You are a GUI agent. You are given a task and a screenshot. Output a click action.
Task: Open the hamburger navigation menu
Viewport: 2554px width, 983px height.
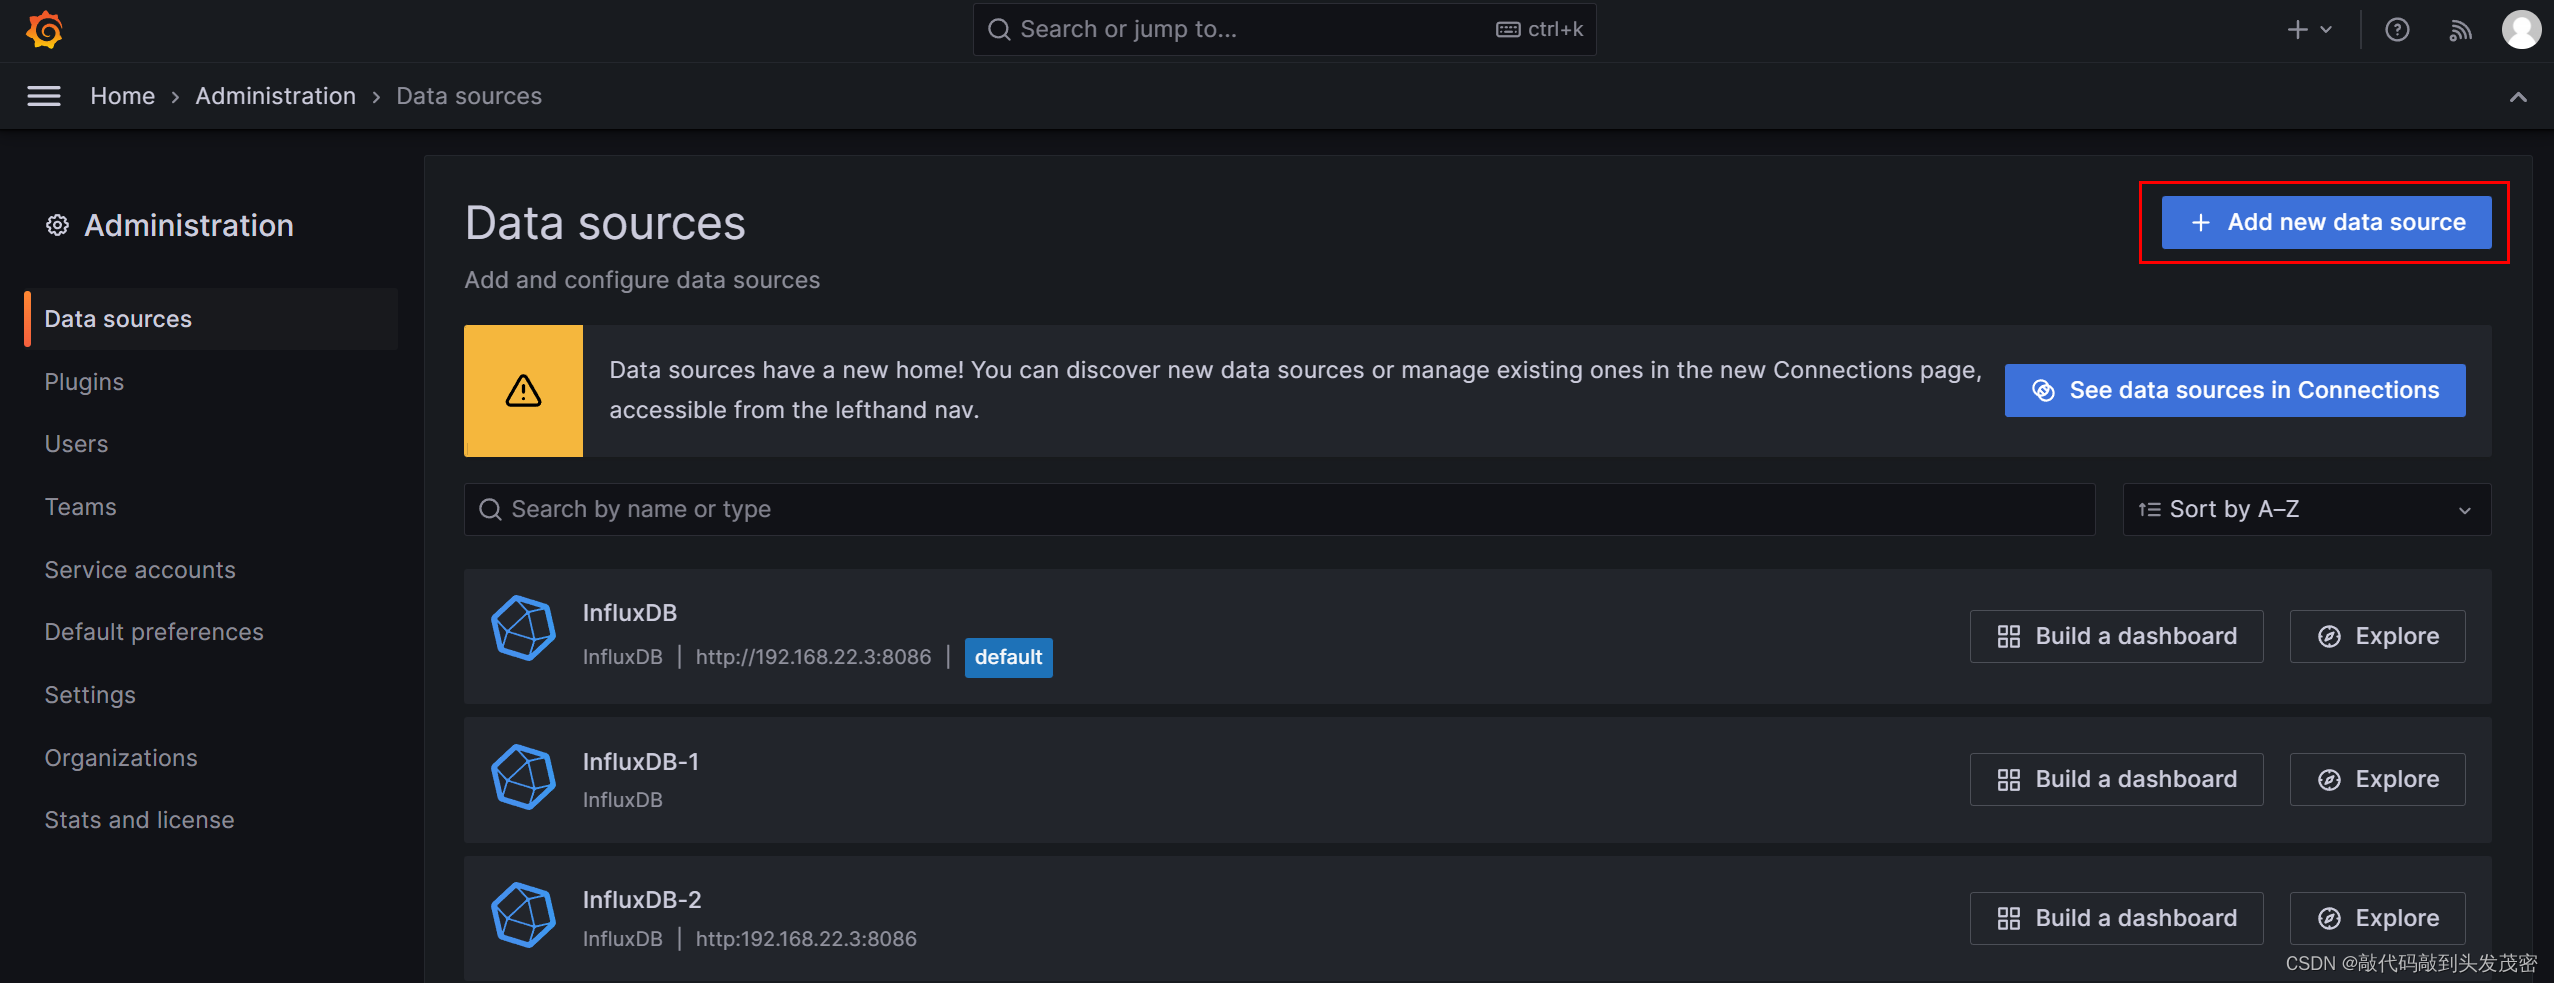point(44,96)
